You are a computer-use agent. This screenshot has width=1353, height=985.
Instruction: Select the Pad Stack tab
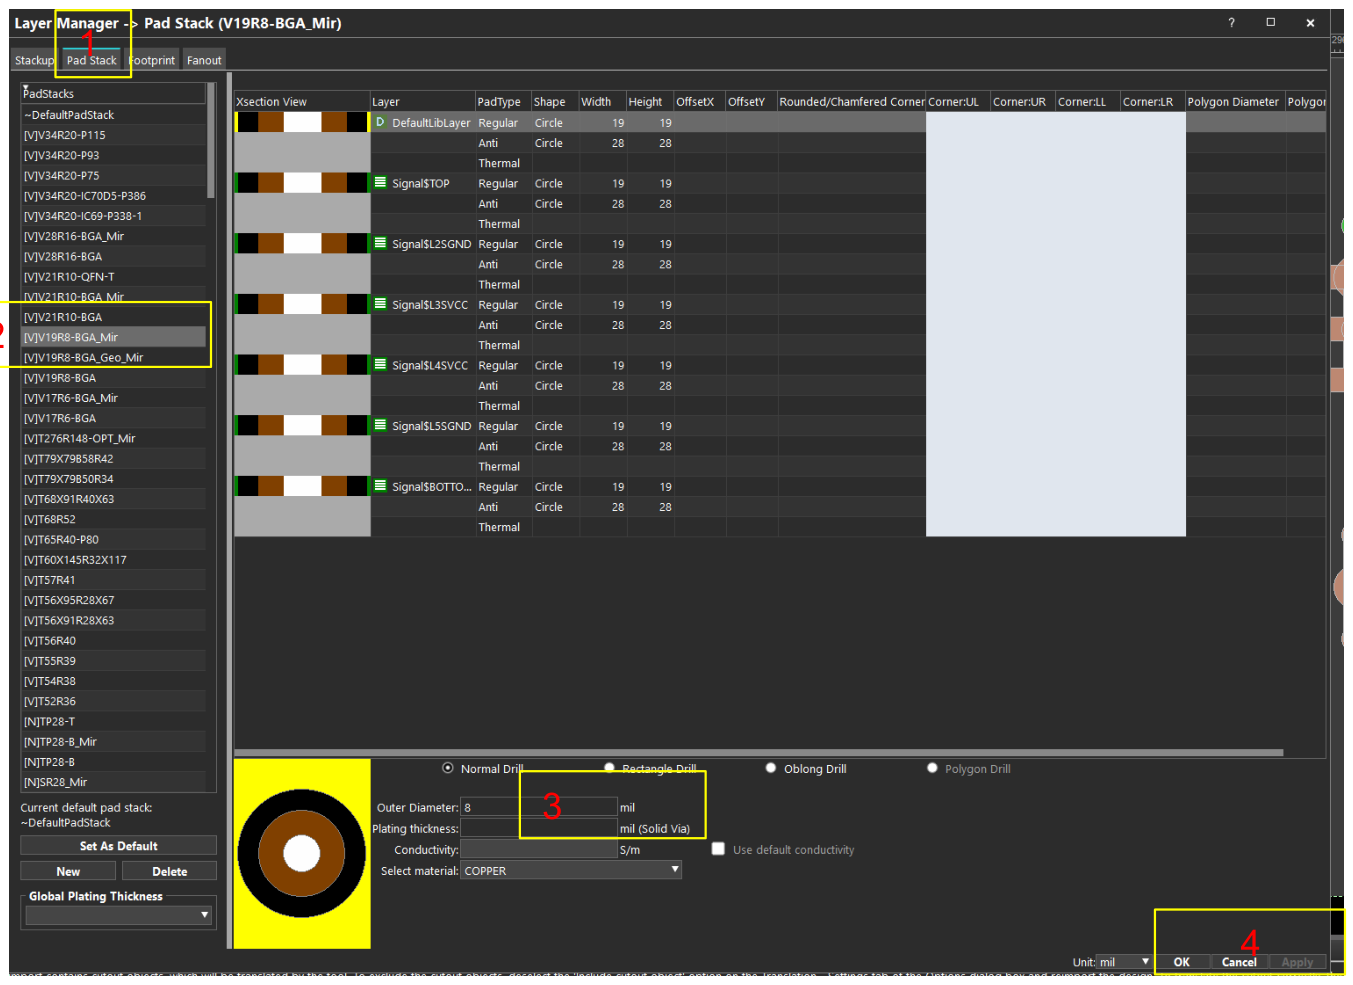(91, 60)
